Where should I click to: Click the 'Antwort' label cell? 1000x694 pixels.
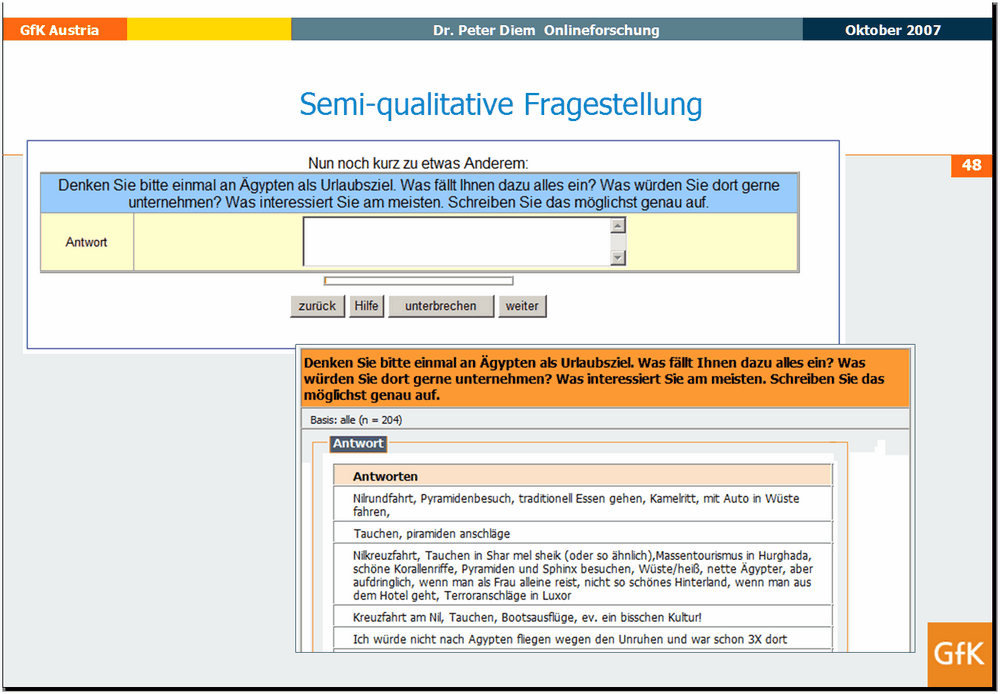[87, 242]
